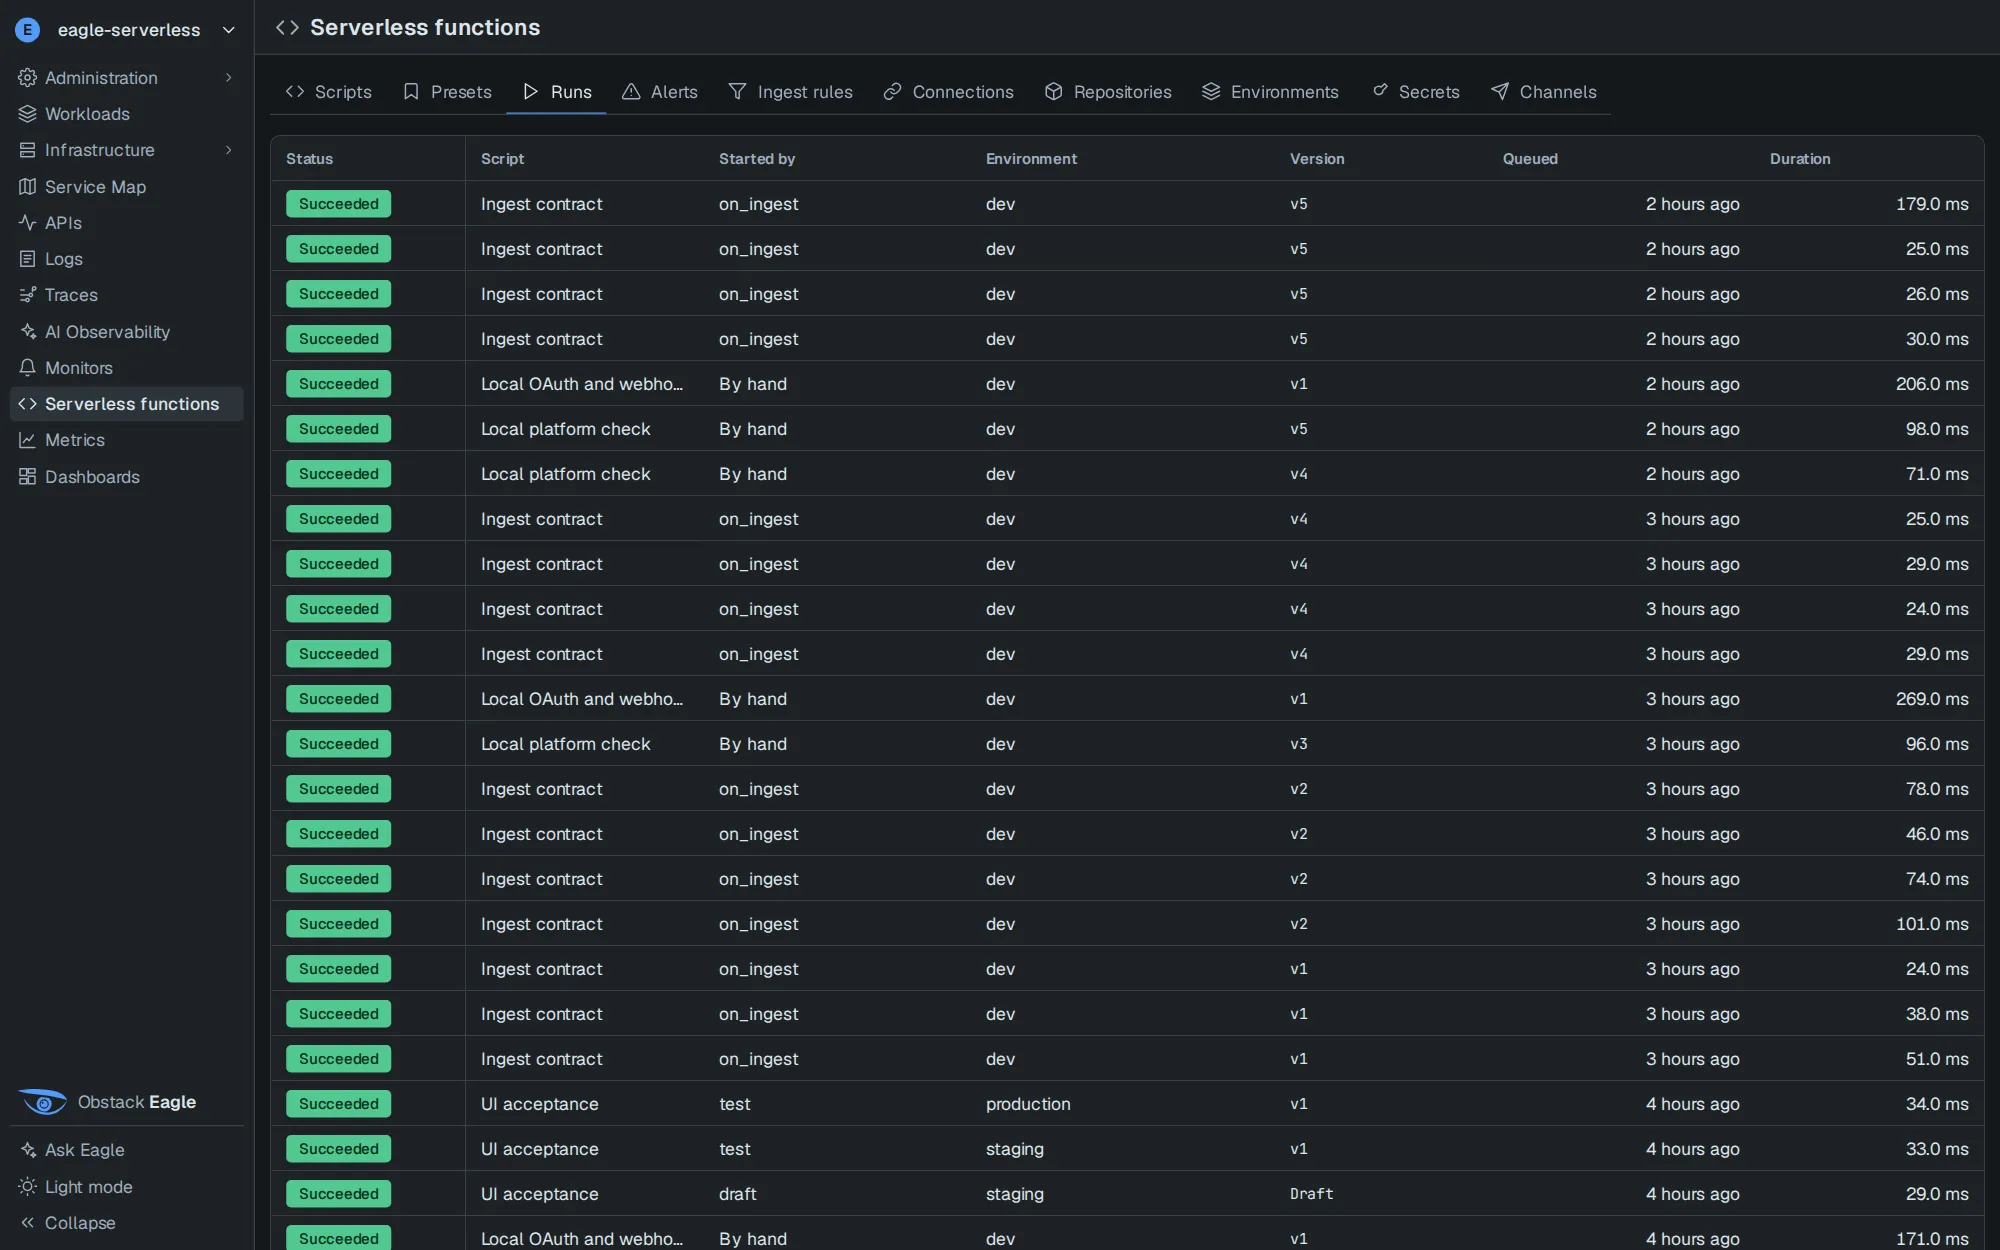The width and height of the screenshot is (2000, 1250).
Task: Click the Workloads layers icon
Action: click(x=27, y=114)
